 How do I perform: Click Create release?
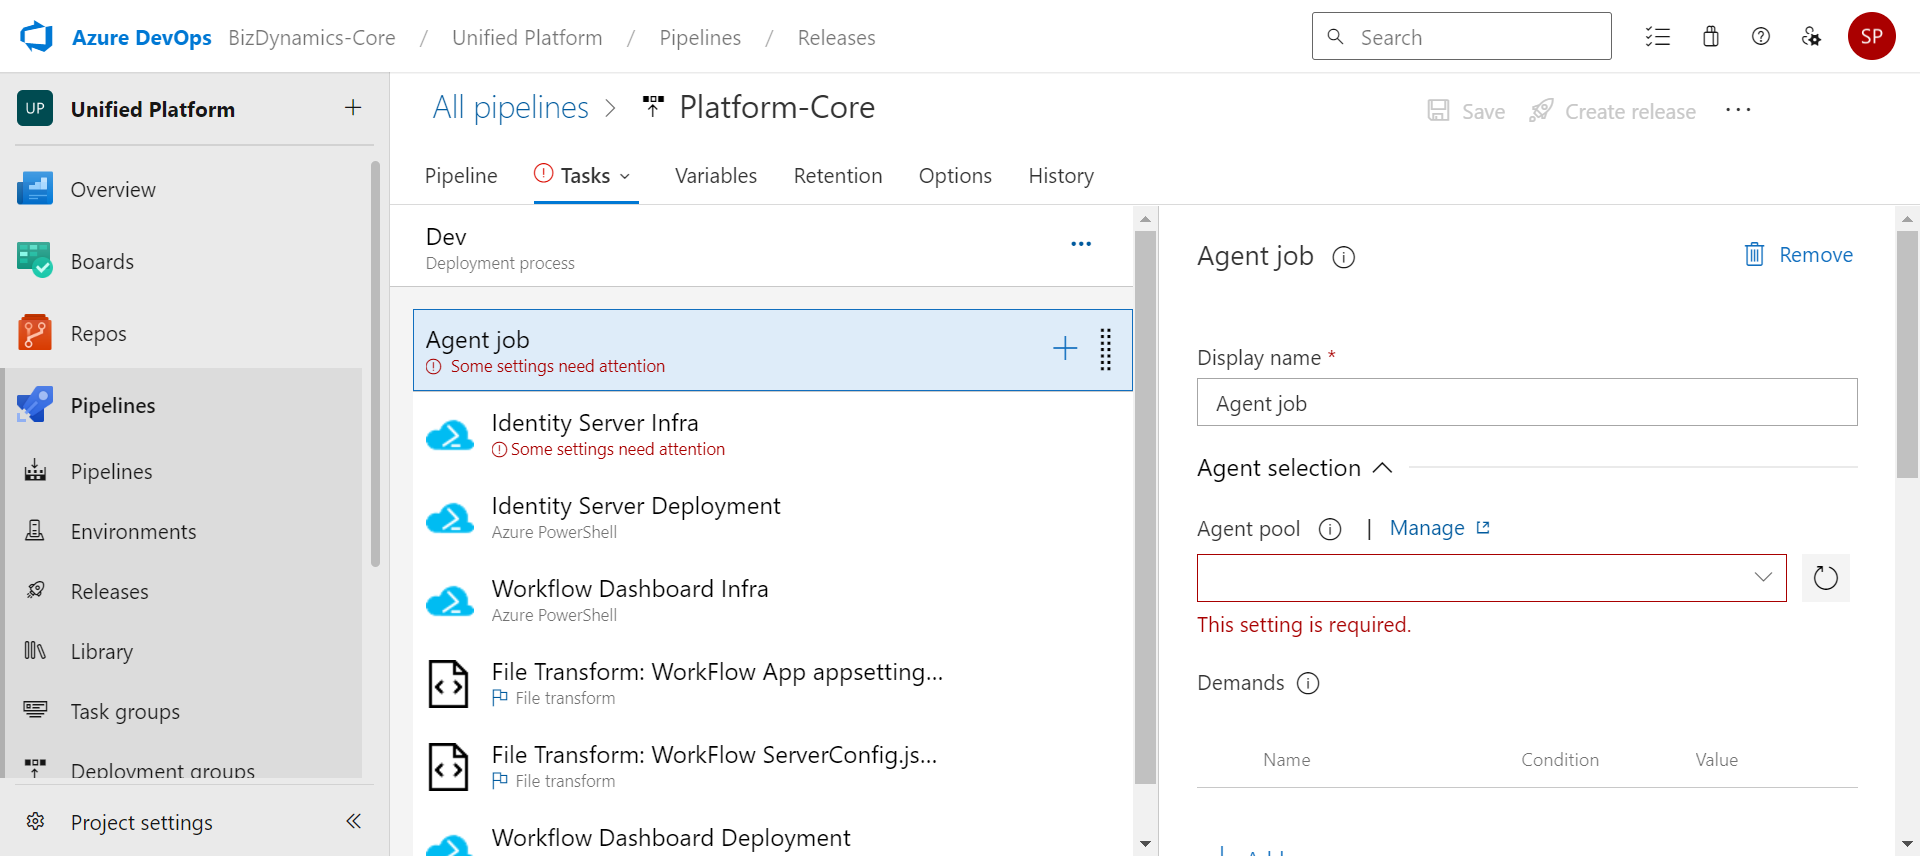point(1612,111)
